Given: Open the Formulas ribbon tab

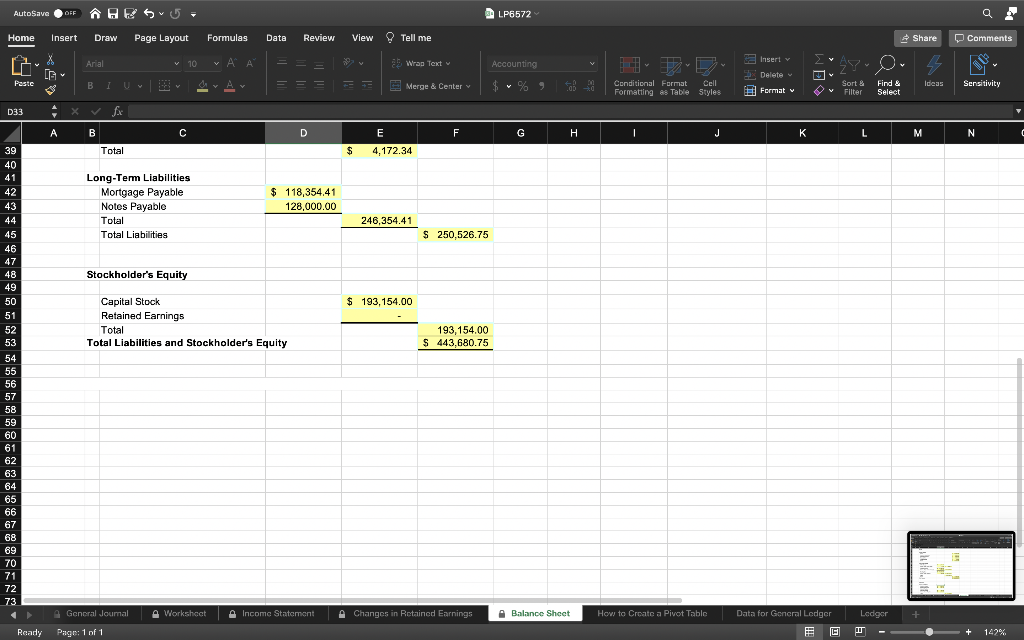Looking at the screenshot, I should (x=227, y=37).
